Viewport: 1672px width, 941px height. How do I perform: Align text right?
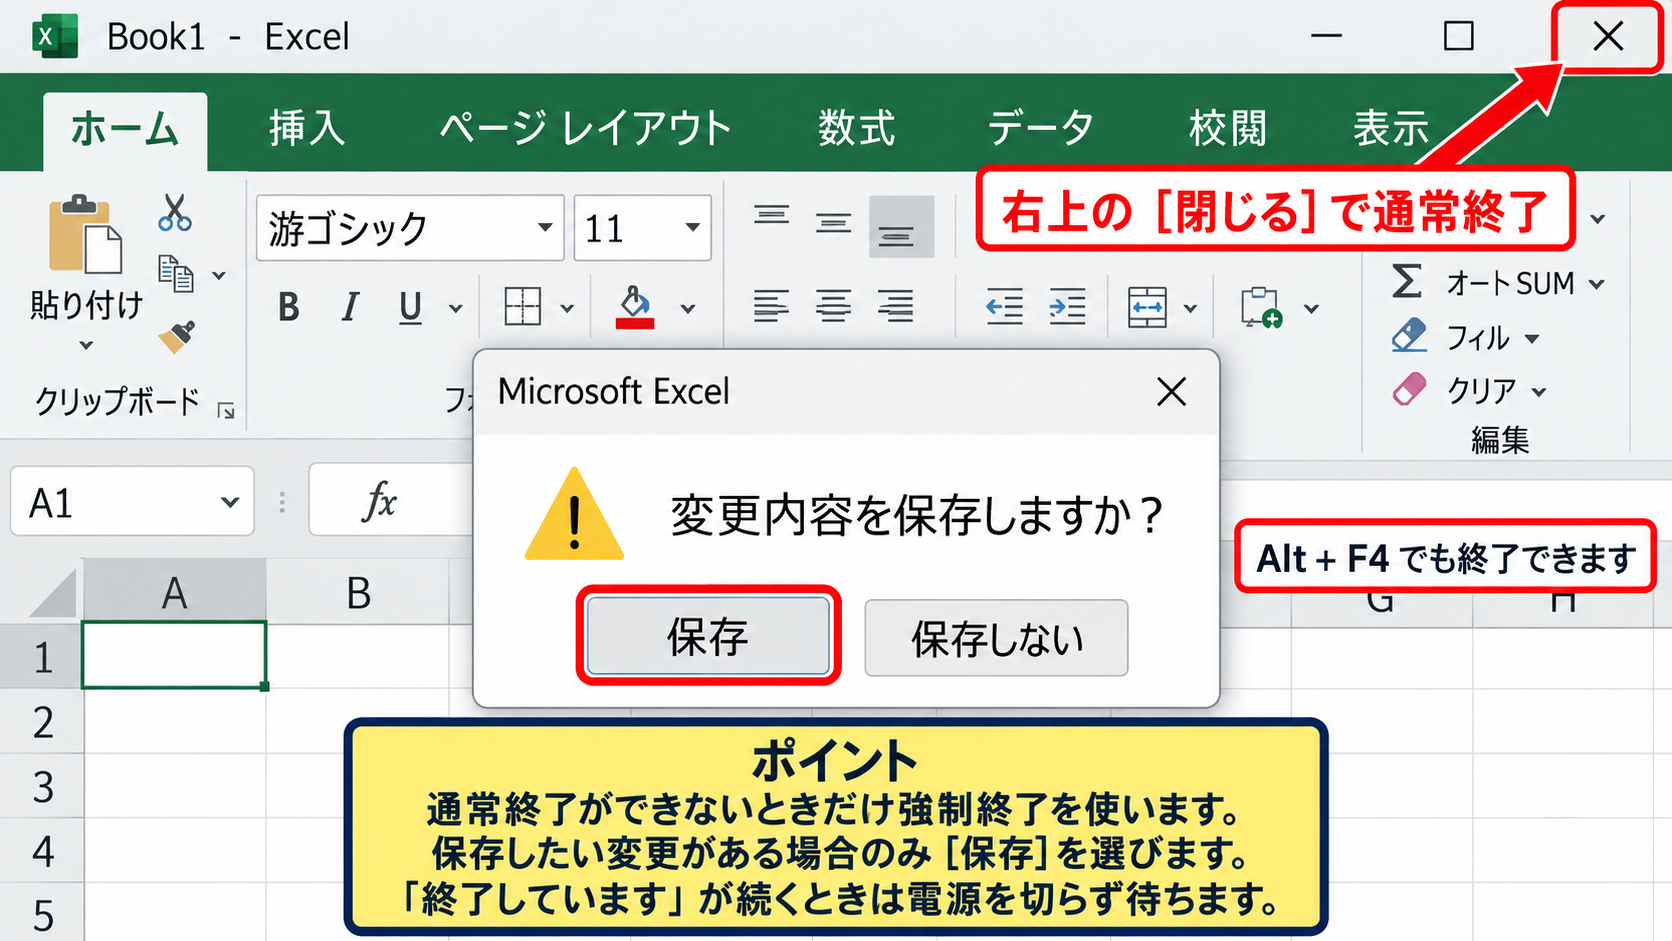pos(896,305)
